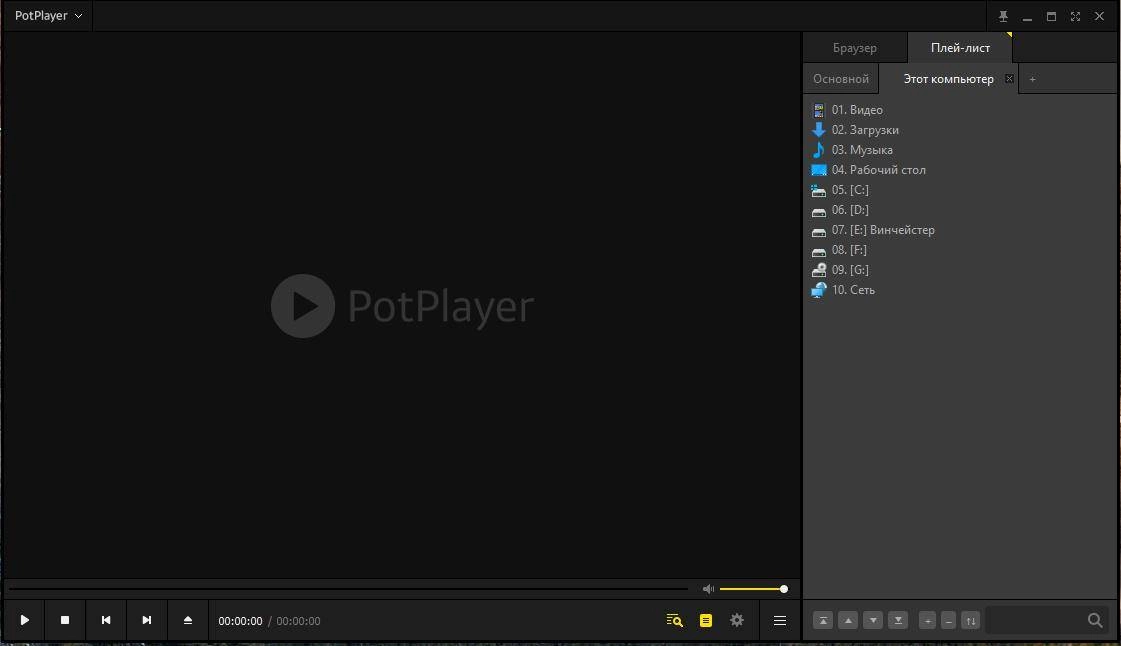Open the control panel gear icon
This screenshot has width=1121, height=646.
pos(737,620)
